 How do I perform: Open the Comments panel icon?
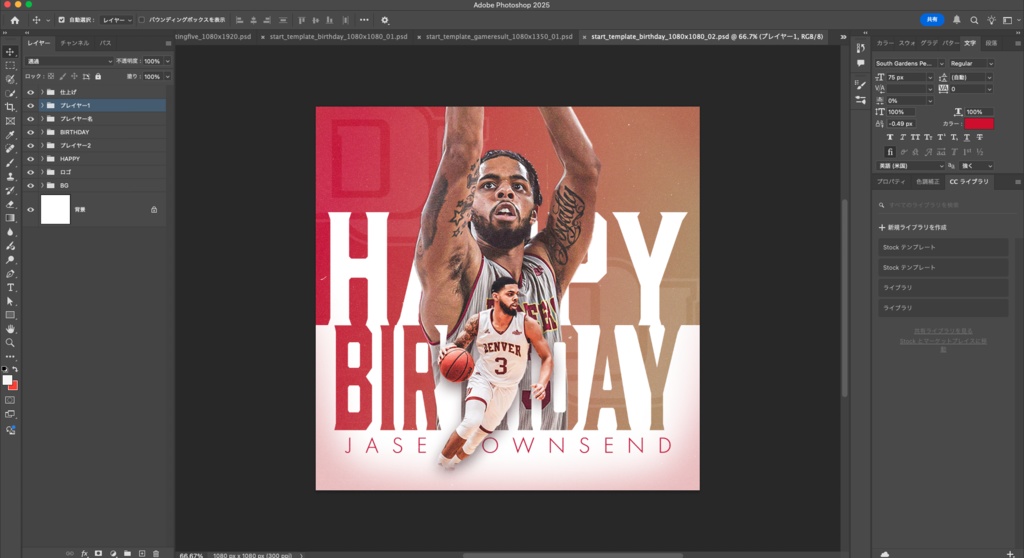860,63
